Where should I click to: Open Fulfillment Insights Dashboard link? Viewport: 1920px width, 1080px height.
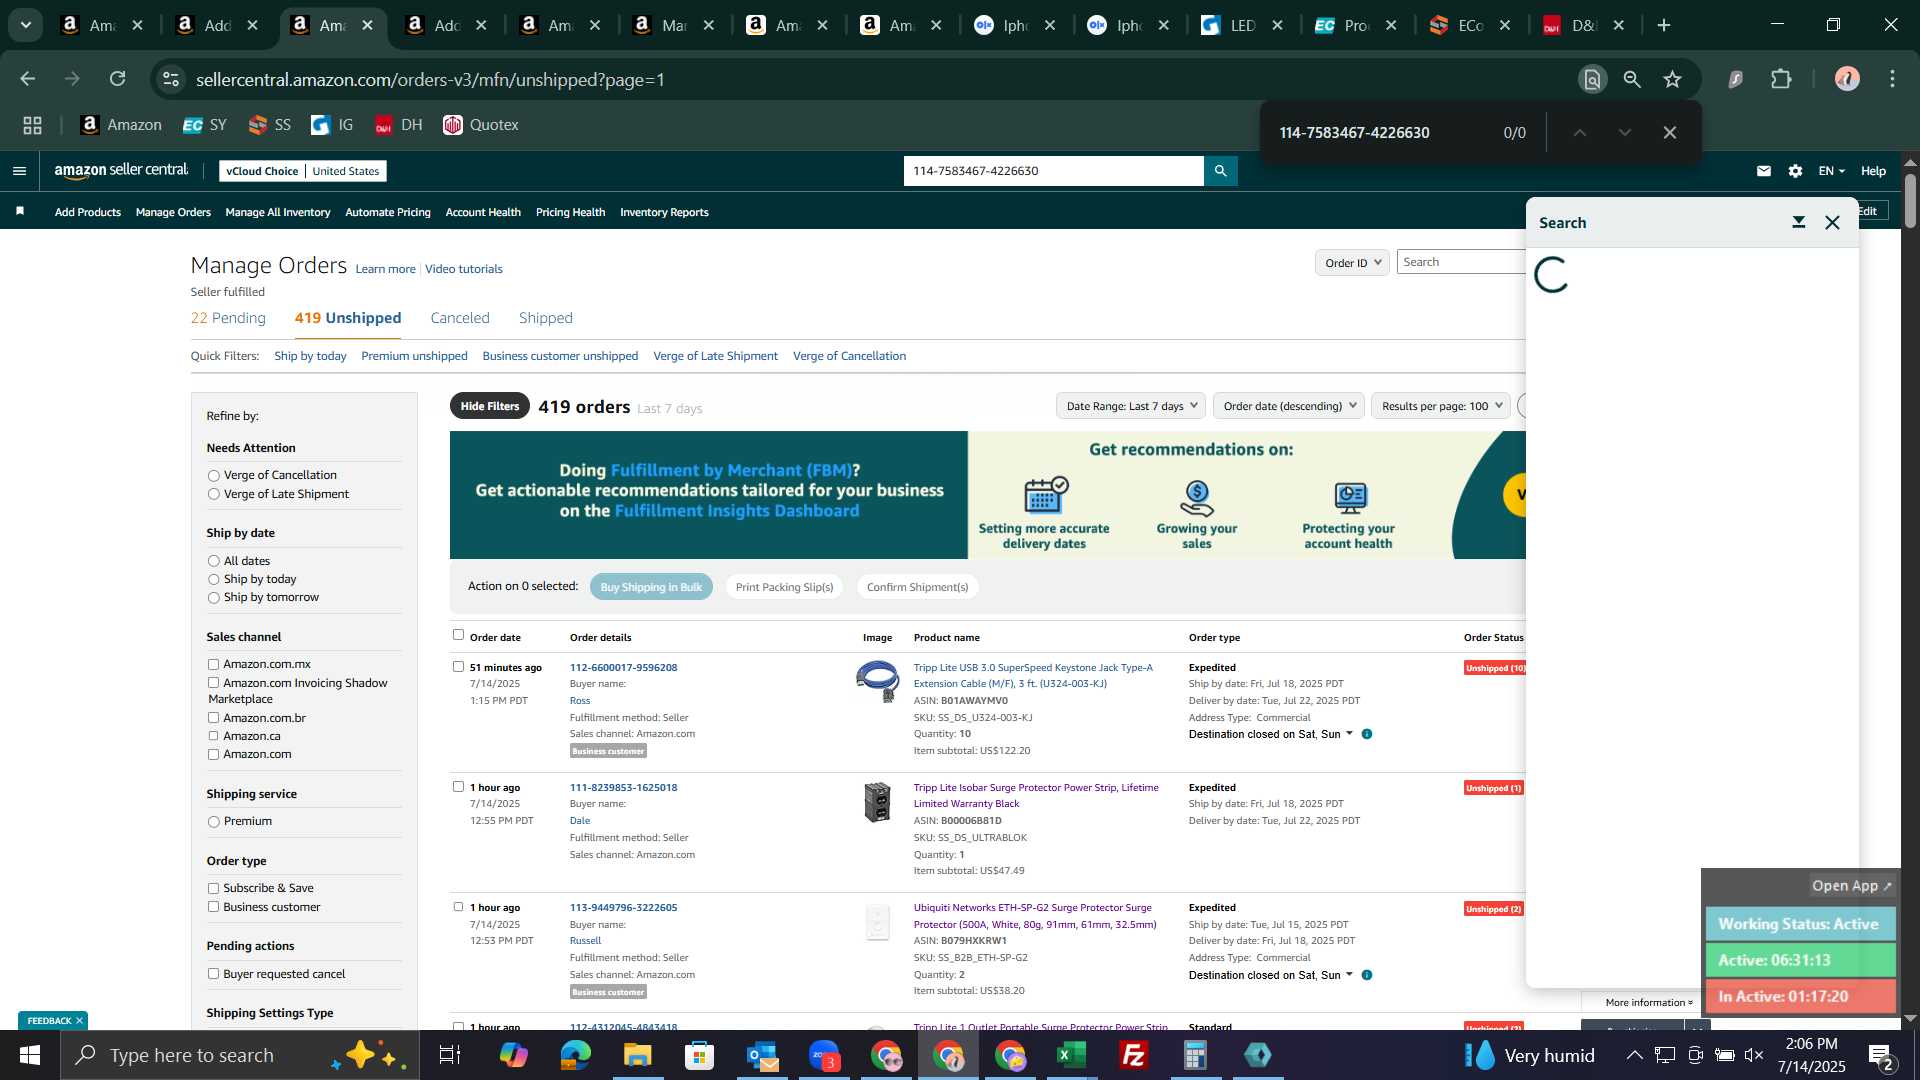737,511
